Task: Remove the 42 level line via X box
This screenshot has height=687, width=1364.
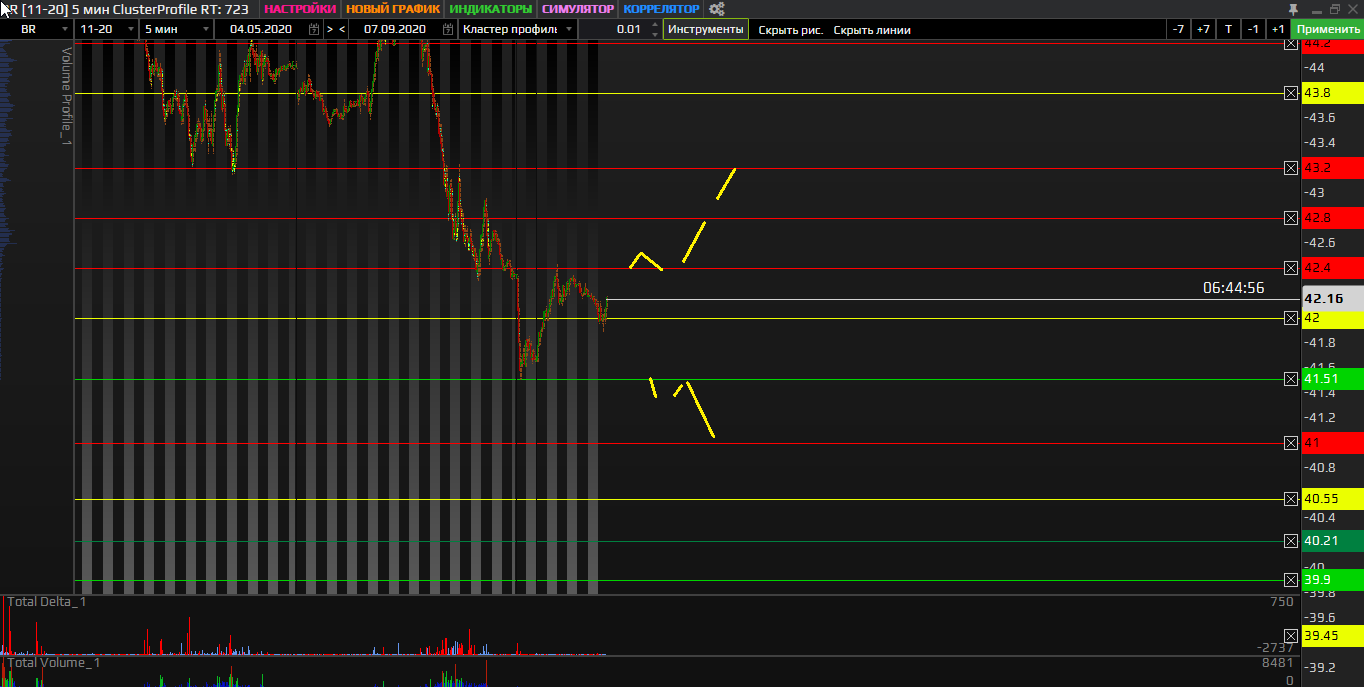Action: coord(1291,318)
